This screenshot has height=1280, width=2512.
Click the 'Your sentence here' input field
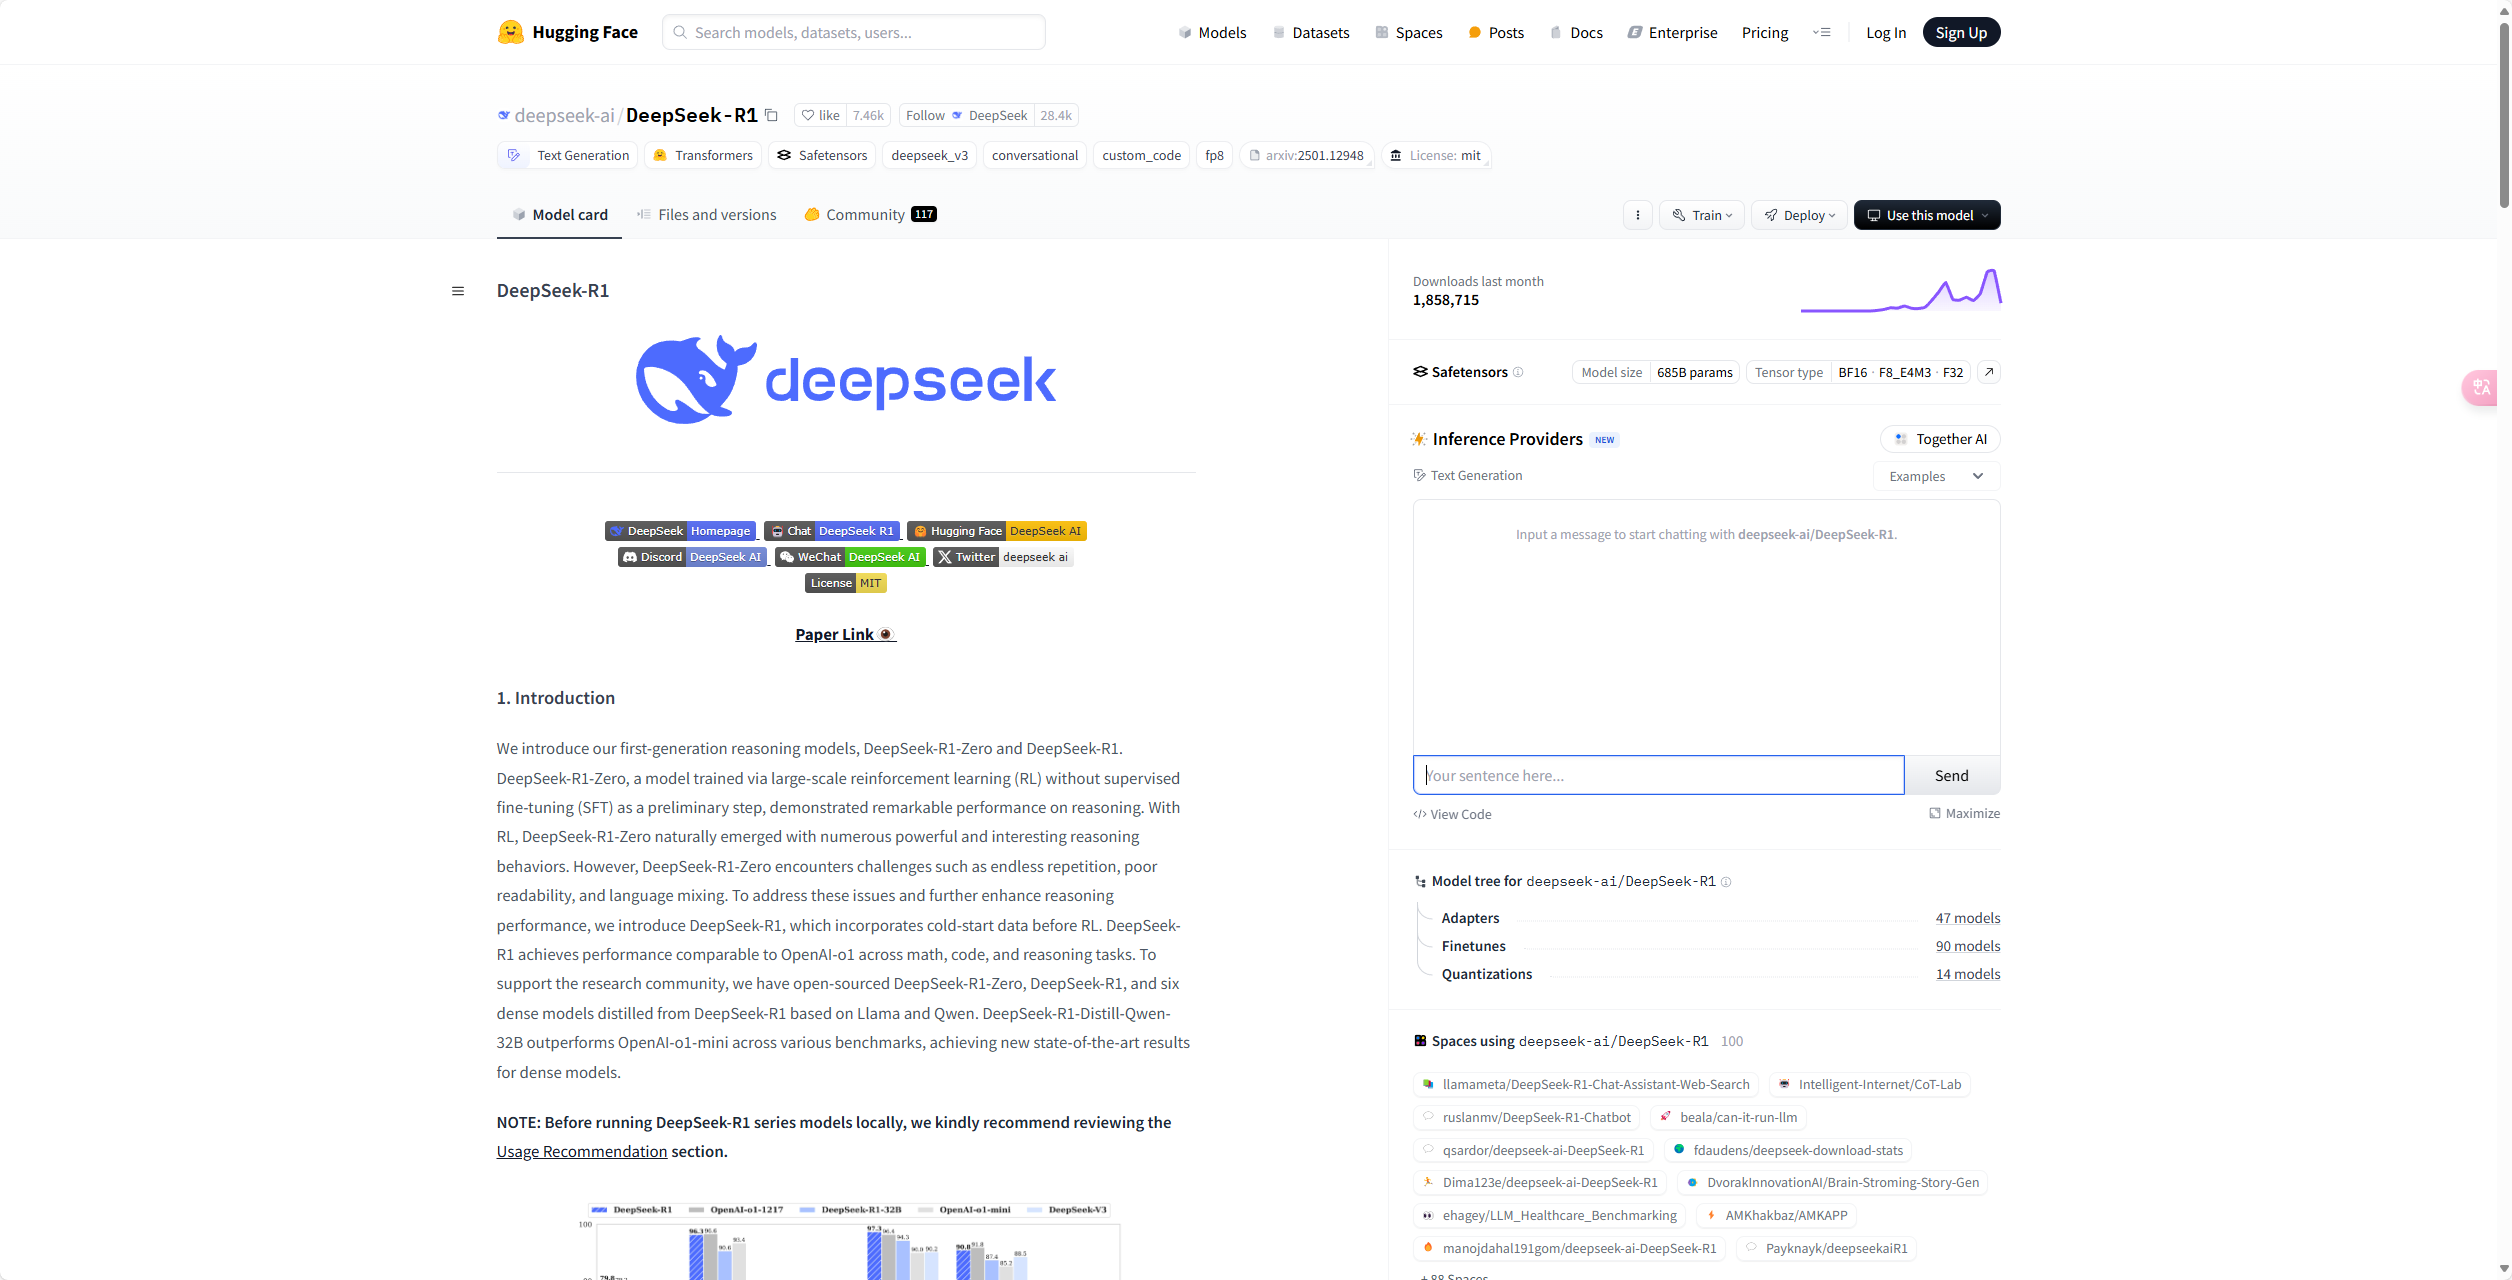pos(1658,775)
